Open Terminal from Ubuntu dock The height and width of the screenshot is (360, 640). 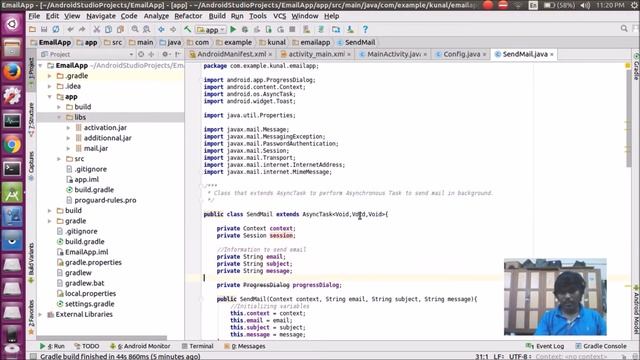point(12,169)
